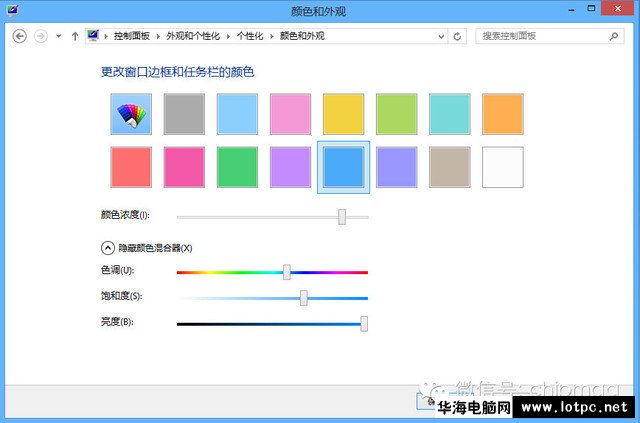640x423 pixels.
Task: Minimize the 颜色和外观 window
Action: click(571, 10)
